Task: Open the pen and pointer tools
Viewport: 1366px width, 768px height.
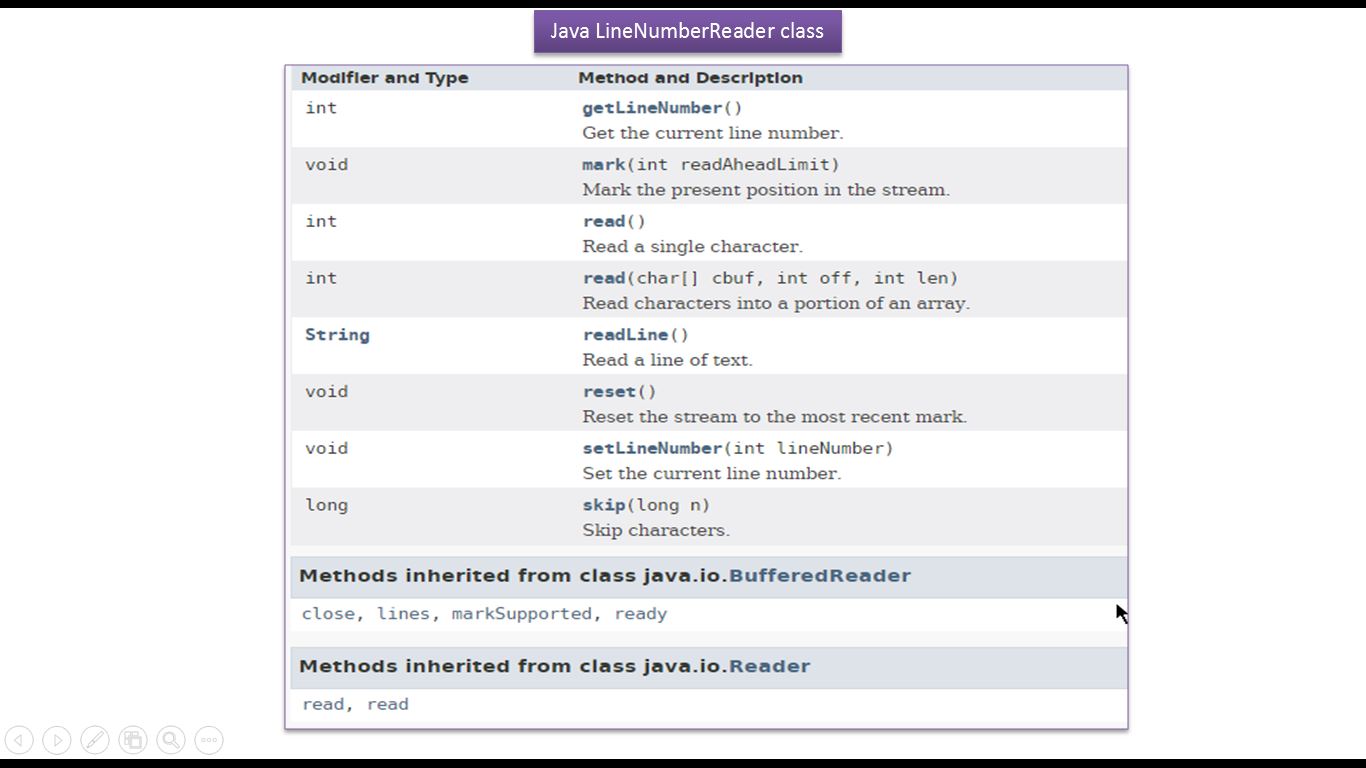Action: 95,740
